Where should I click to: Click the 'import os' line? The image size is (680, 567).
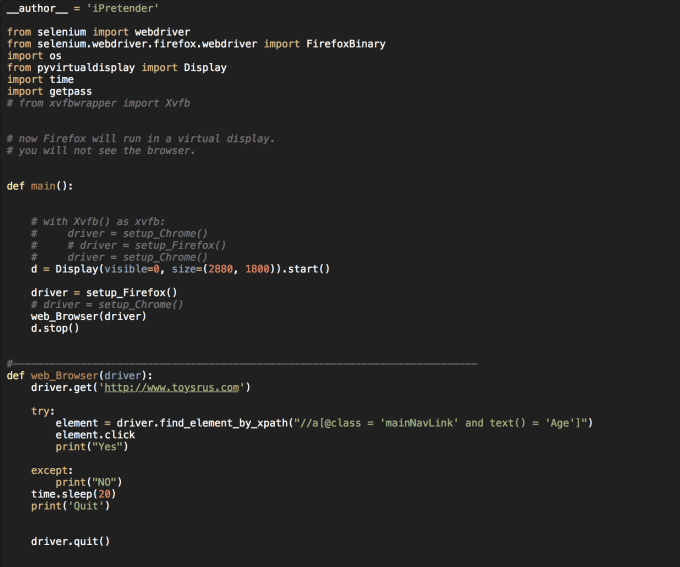(34, 56)
